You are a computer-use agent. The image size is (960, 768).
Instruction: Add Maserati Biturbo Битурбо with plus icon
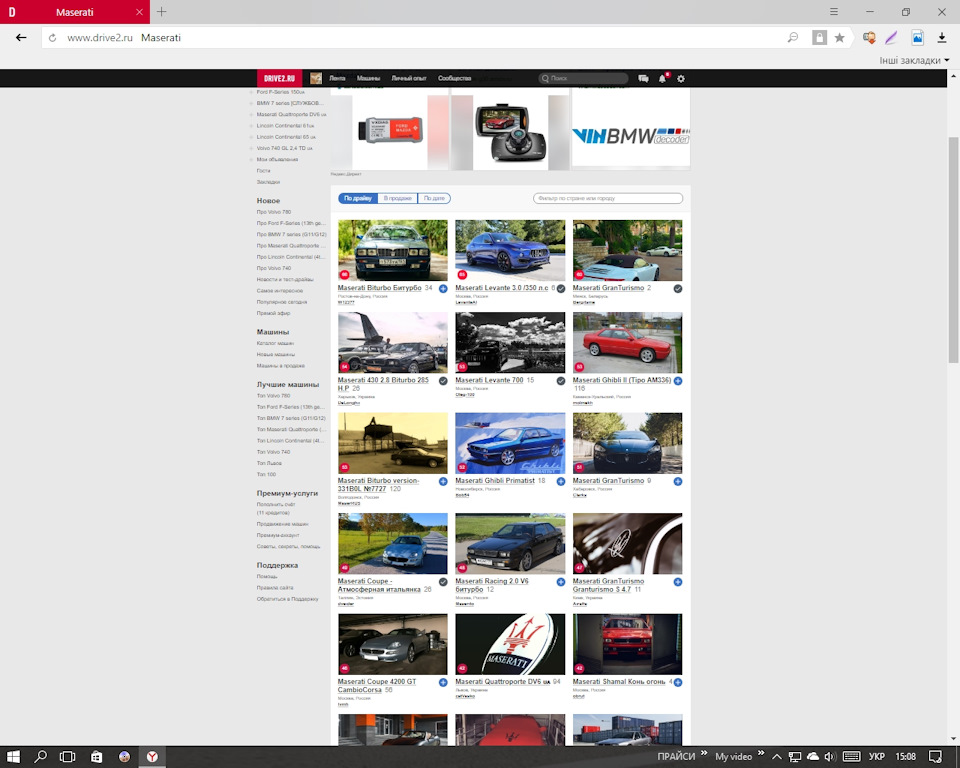(443, 288)
